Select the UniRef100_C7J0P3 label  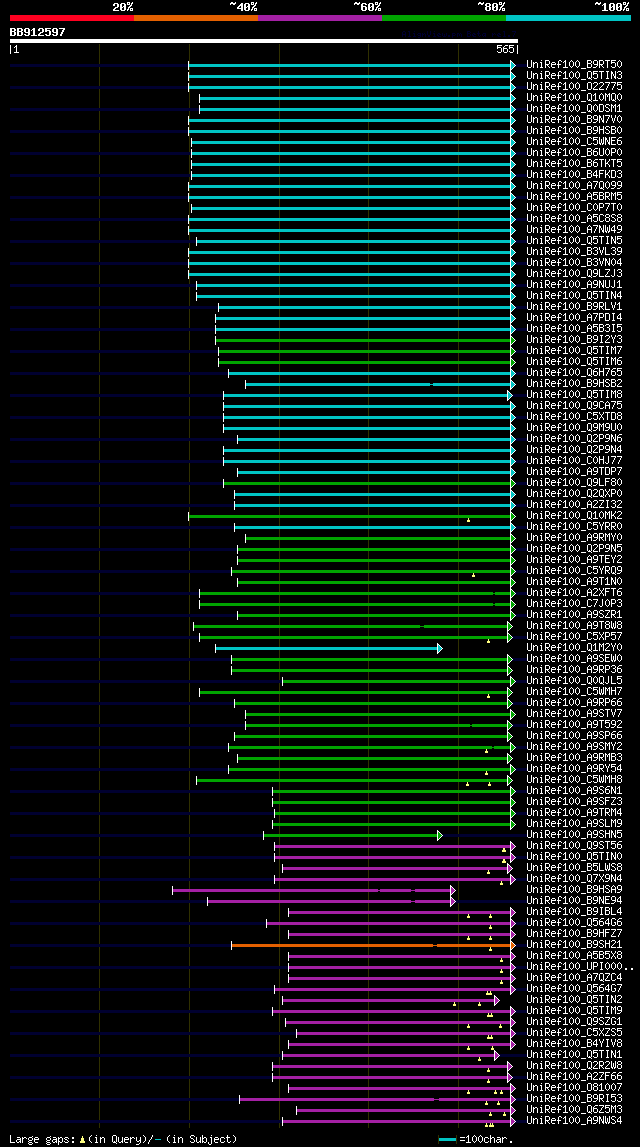click(x=574, y=604)
